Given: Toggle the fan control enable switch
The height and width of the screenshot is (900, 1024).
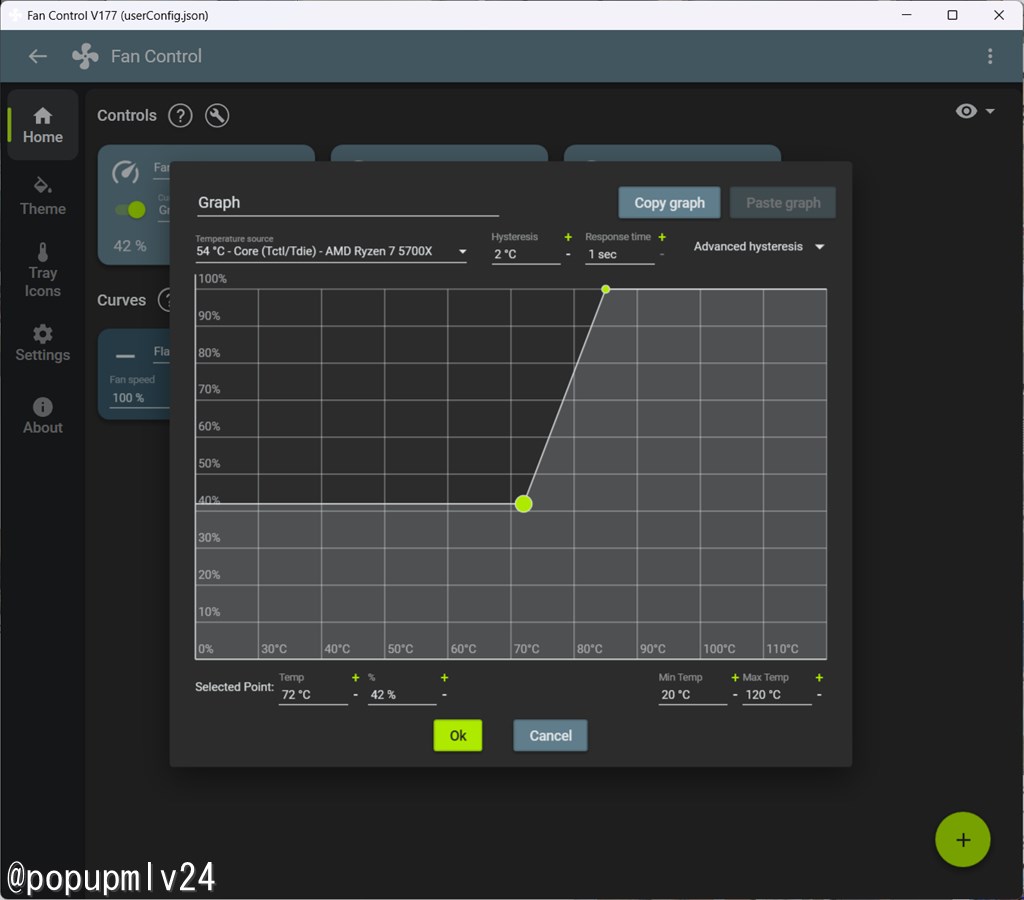Looking at the screenshot, I should pyautogui.click(x=131, y=210).
